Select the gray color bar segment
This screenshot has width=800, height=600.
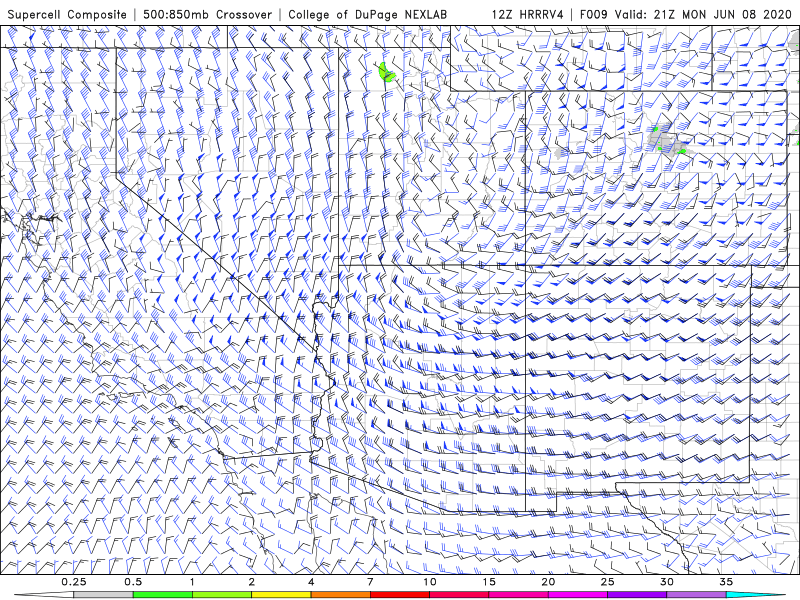(104, 595)
